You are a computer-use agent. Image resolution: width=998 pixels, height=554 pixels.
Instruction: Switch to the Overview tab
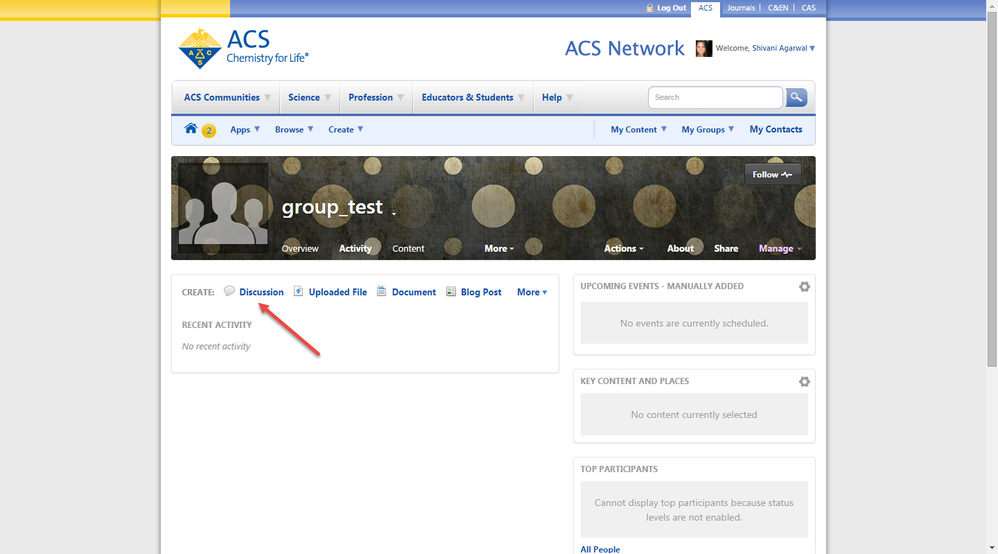pos(300,248)
